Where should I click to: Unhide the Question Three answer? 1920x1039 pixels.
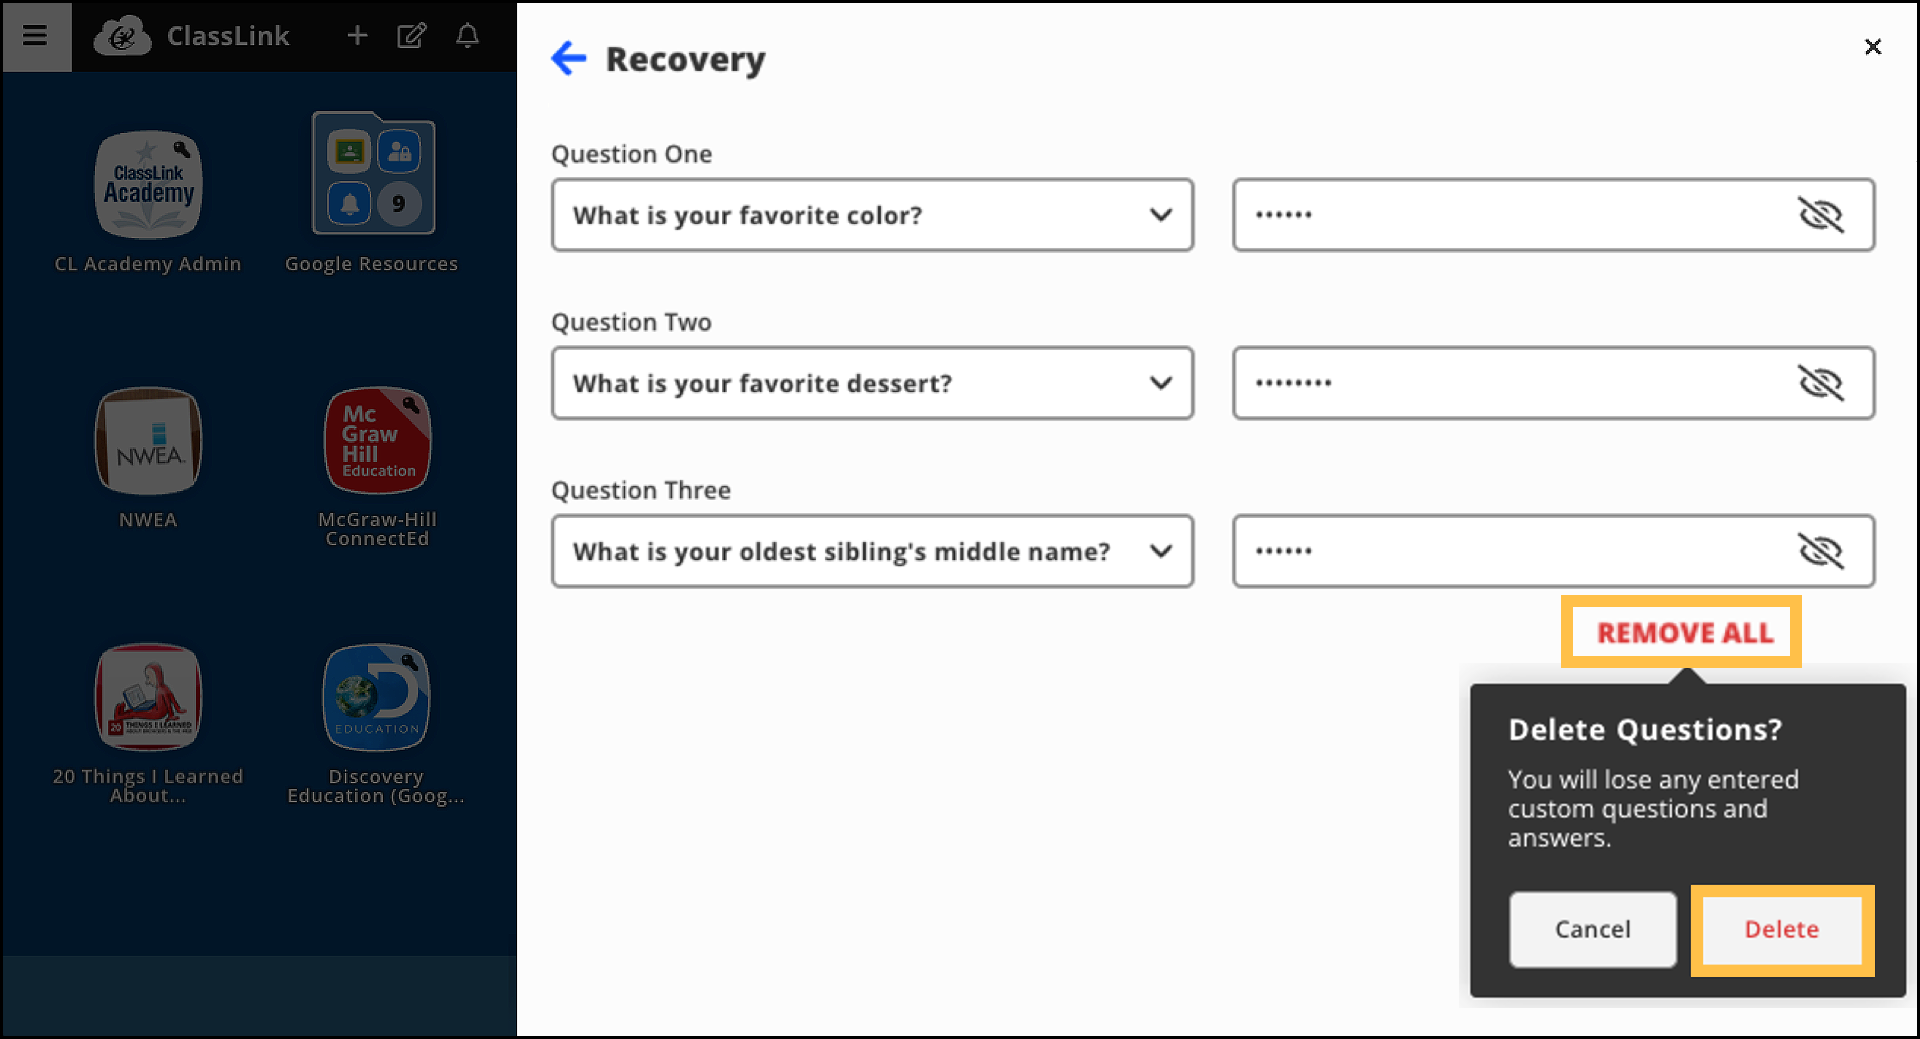click(x=1824, y=550)
